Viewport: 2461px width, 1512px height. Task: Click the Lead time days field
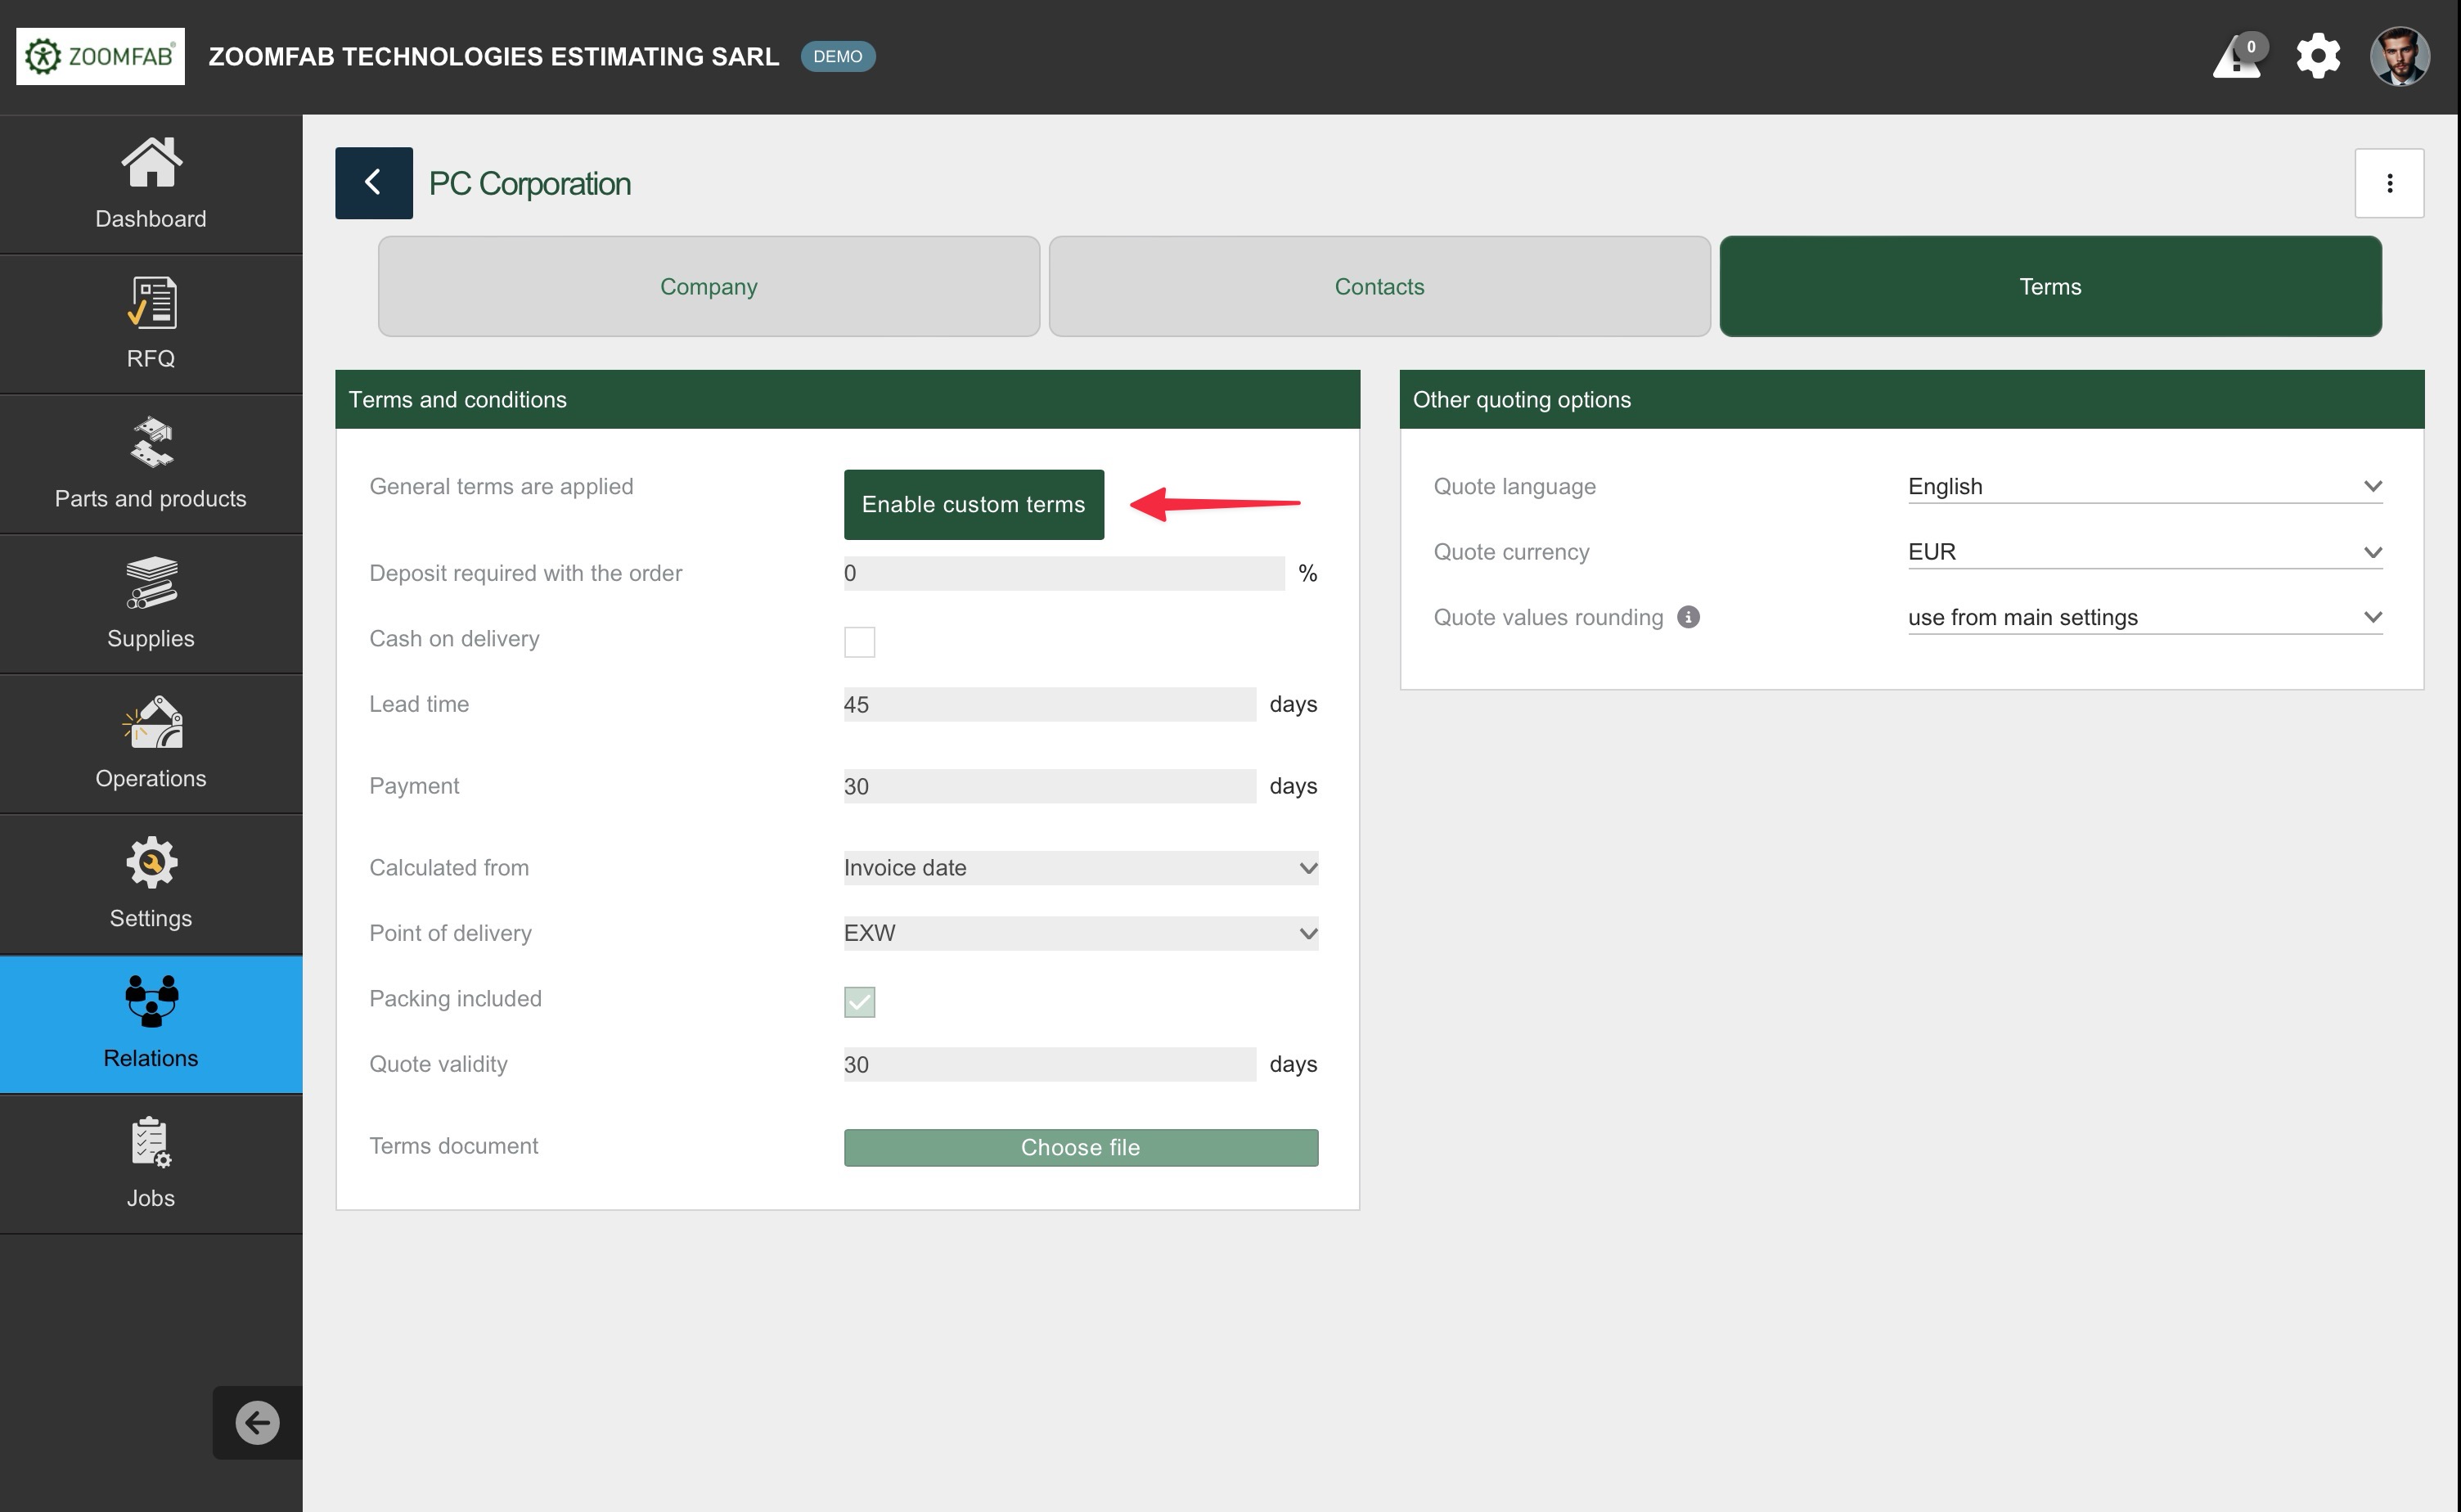[x=1048, y=705]
